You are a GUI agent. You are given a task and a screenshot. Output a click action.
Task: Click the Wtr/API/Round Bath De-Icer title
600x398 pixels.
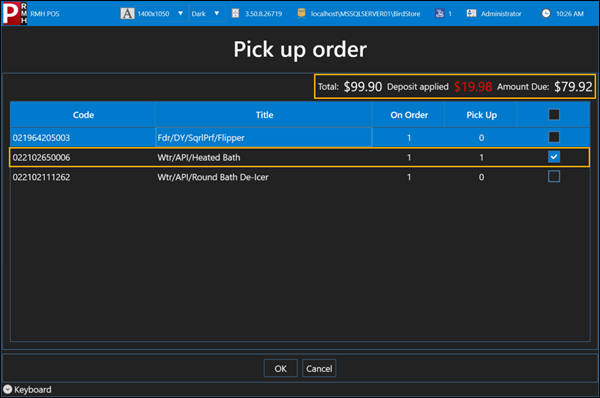tap(213, 177)
